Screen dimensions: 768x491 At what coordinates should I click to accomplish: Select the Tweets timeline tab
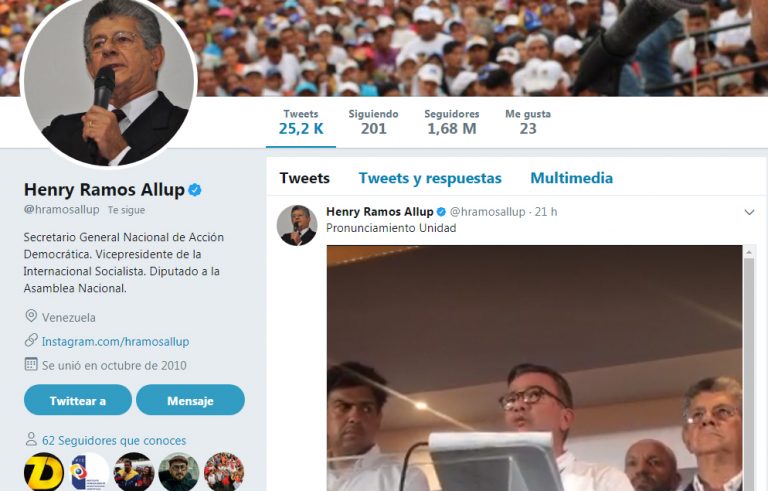(x=304, y=178)
